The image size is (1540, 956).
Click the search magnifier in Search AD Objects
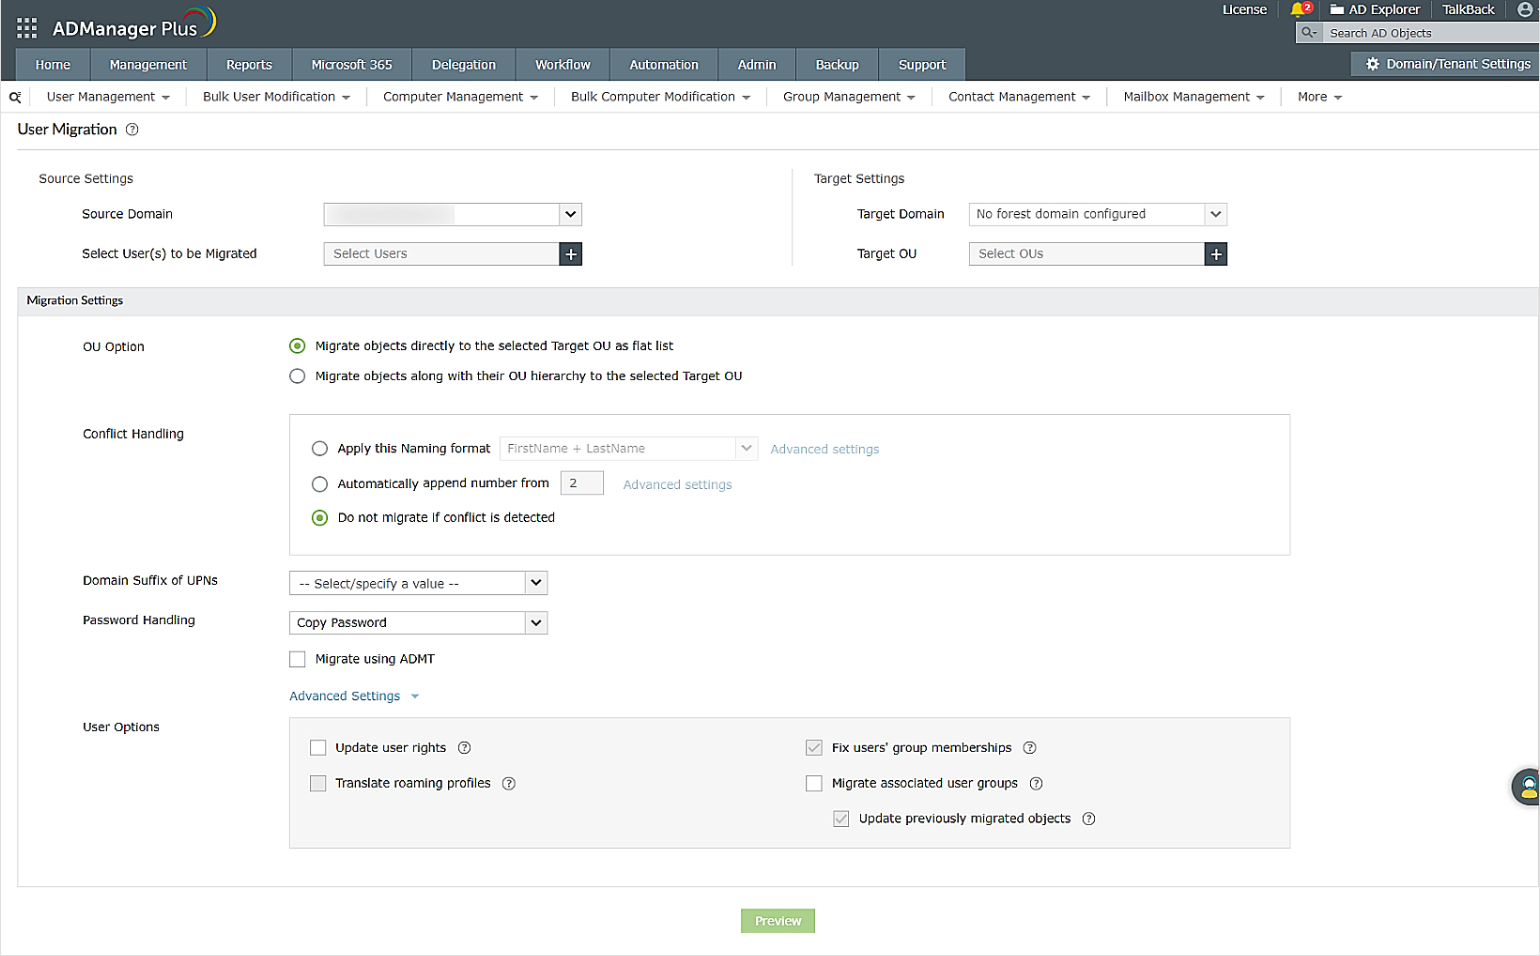1308,32
